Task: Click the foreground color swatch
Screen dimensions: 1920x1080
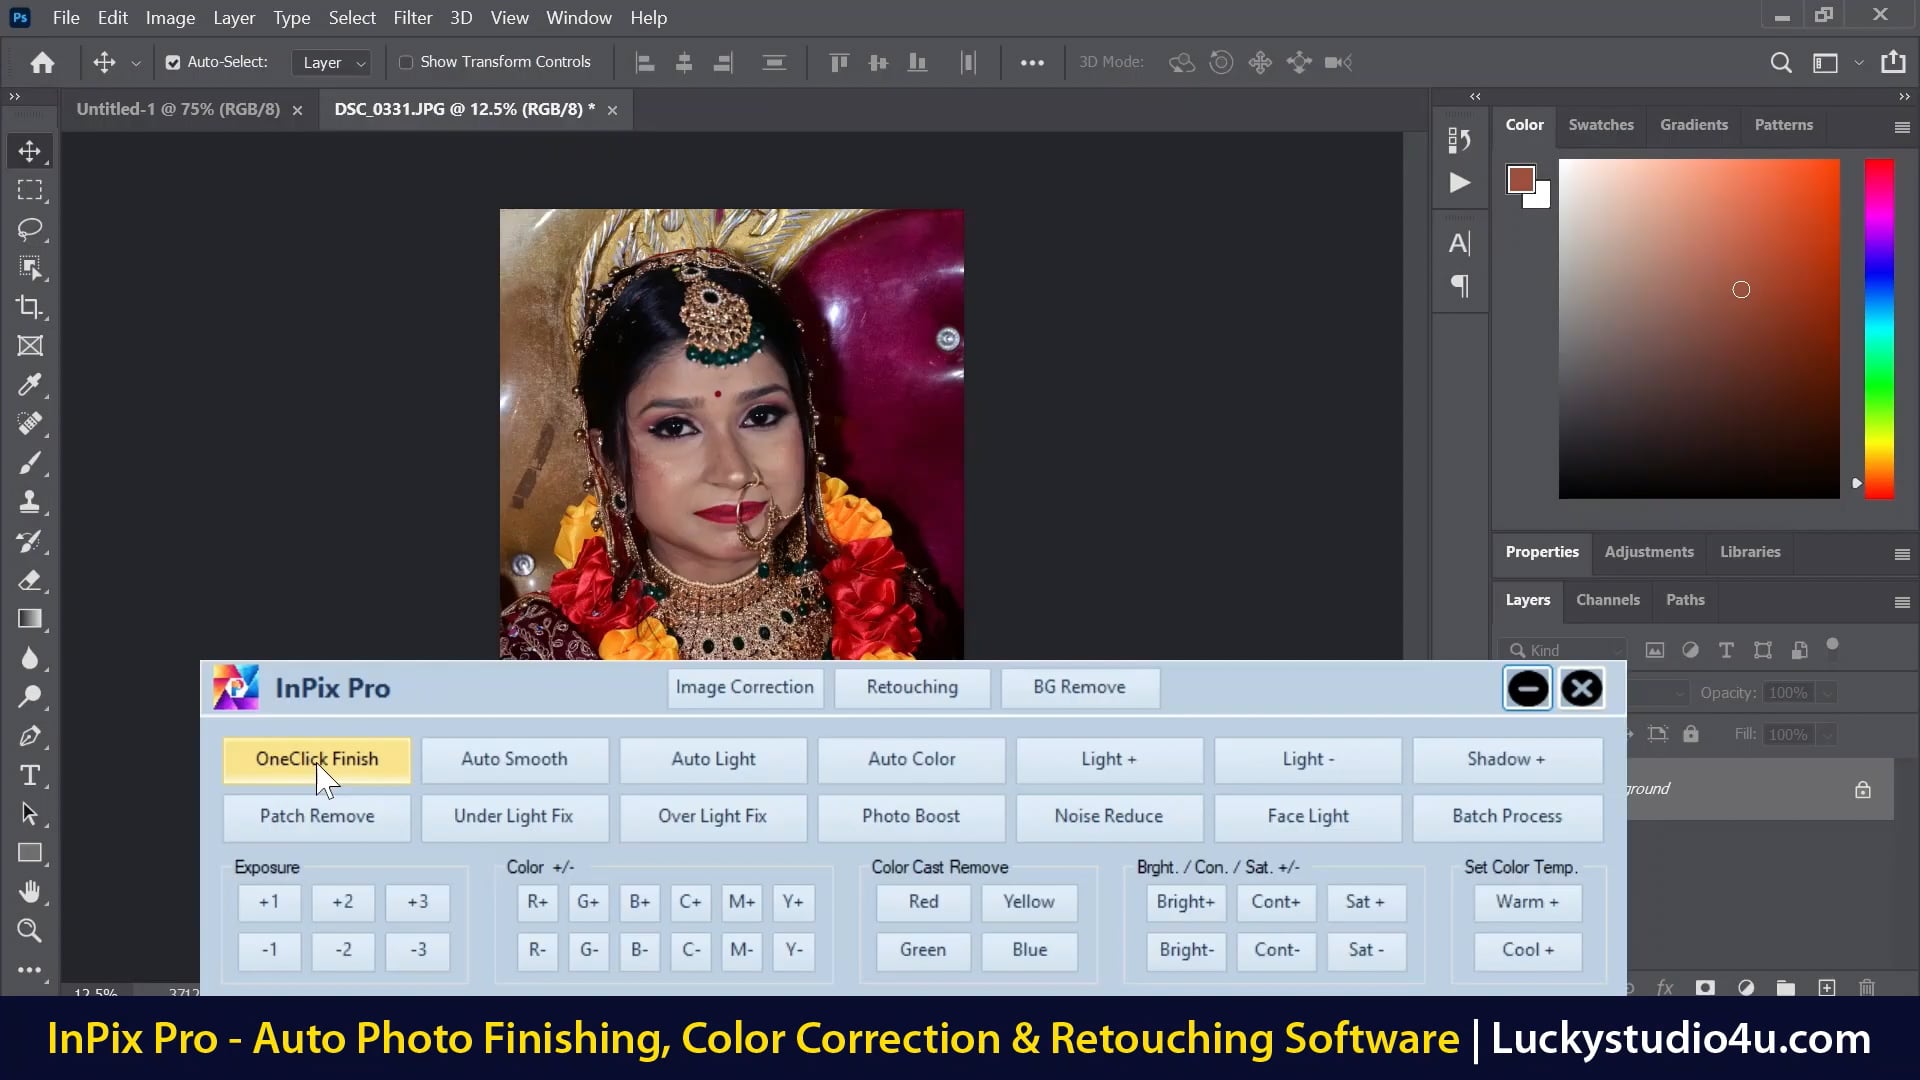Action: pos(1521,180)
